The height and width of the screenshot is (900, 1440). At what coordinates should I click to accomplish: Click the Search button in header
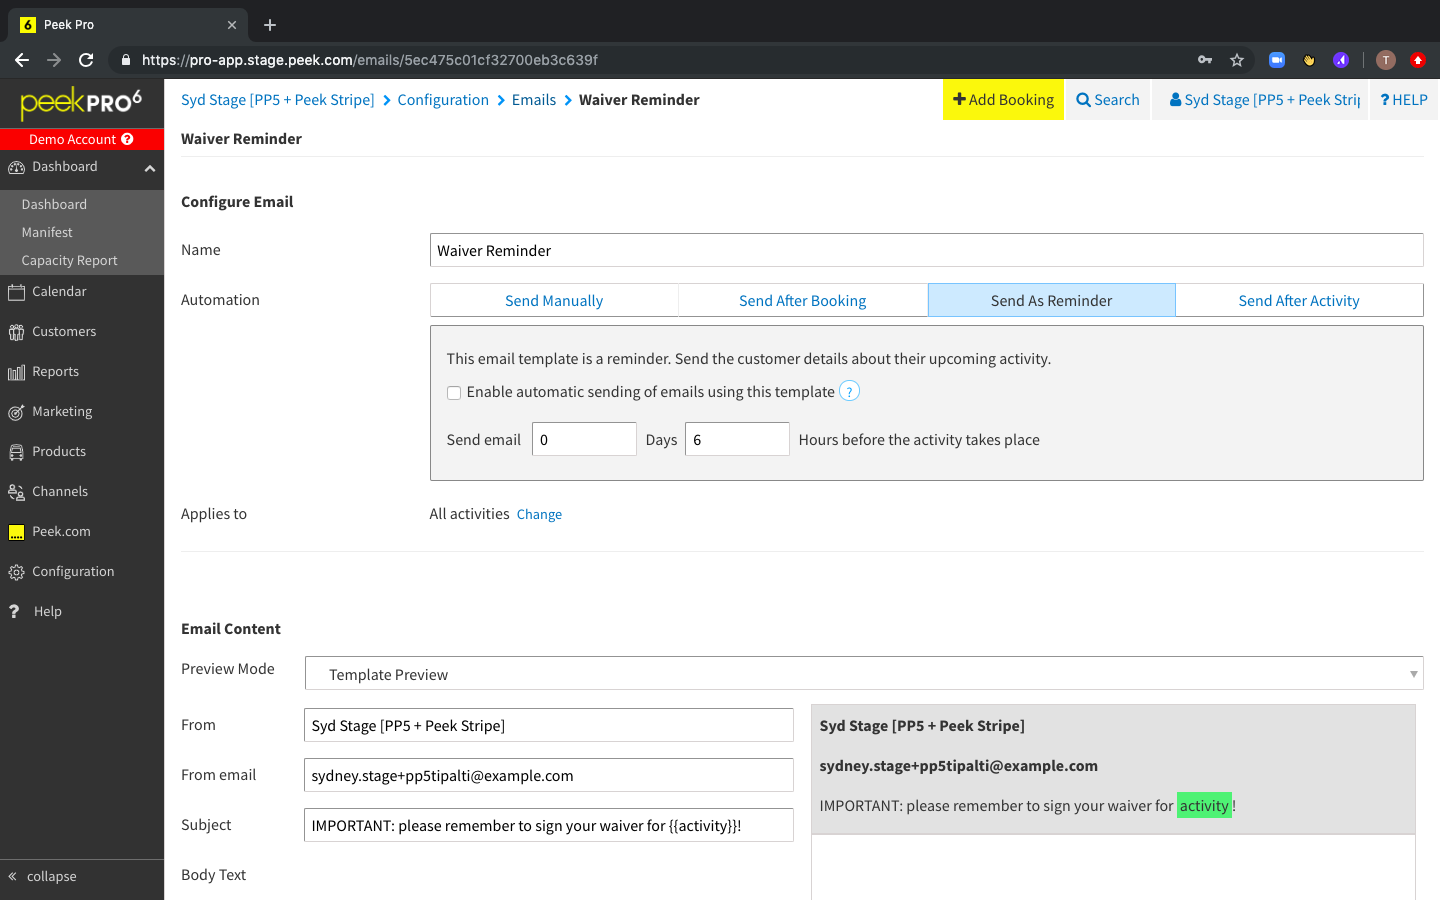pyautogui.click(x=1108, y=100)
